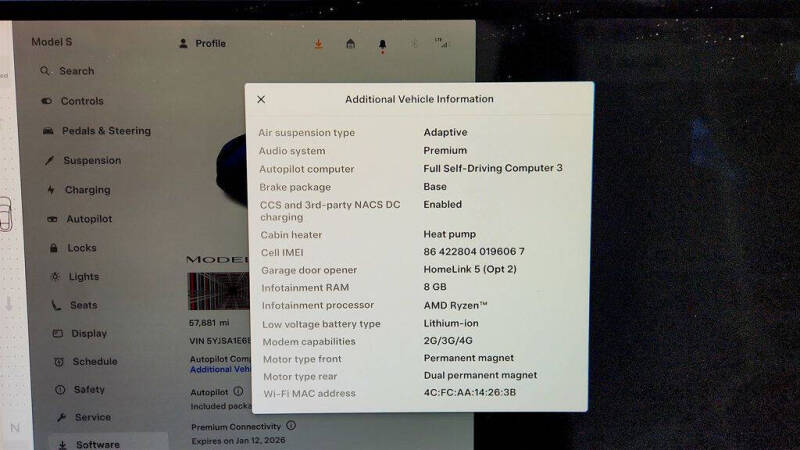
Task: Click the car icon beside Pedals & Steering
Action: point(48,131)
